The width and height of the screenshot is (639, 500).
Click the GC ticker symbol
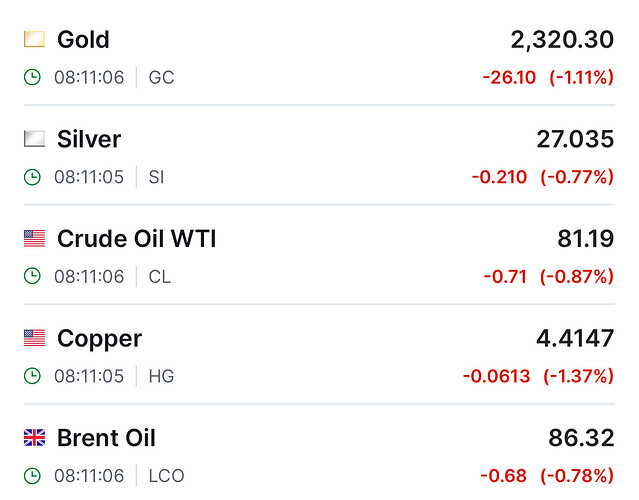(161, 77)
